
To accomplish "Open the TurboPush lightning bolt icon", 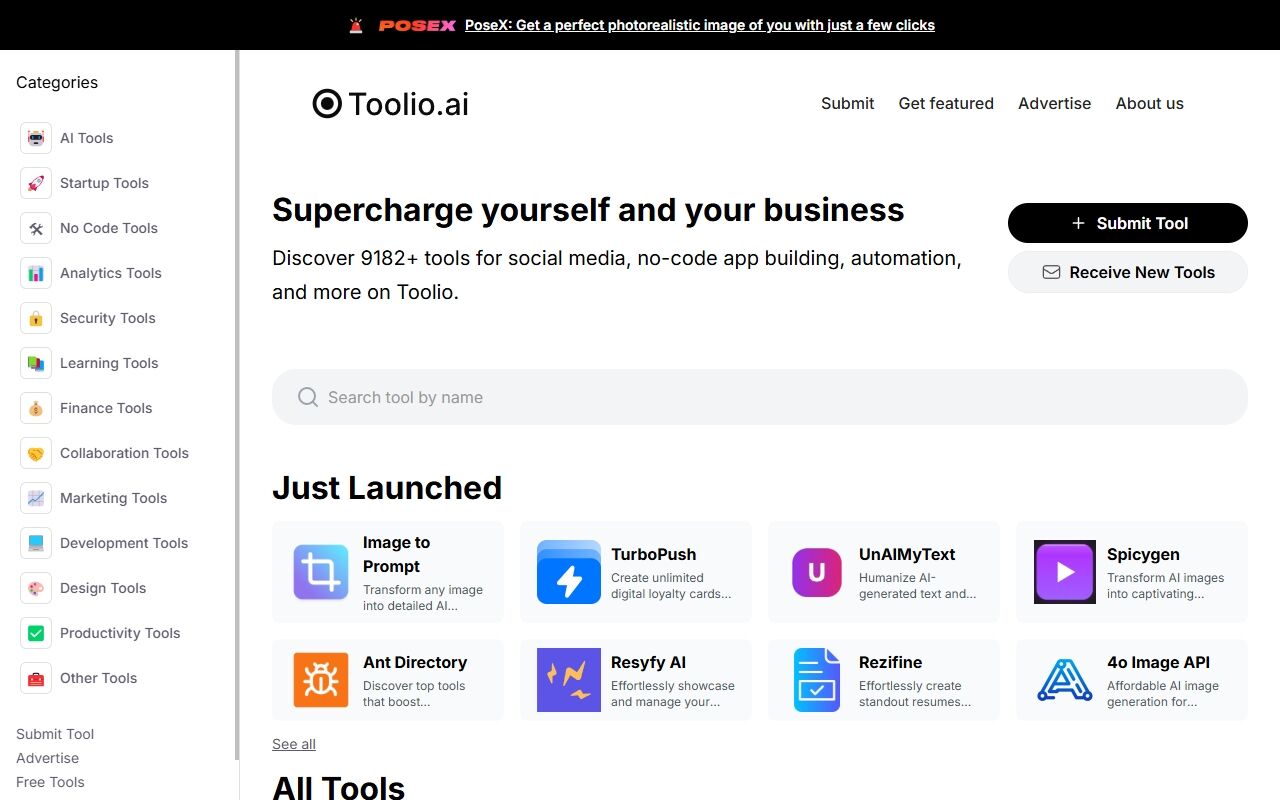I will [x=569, y=572].
